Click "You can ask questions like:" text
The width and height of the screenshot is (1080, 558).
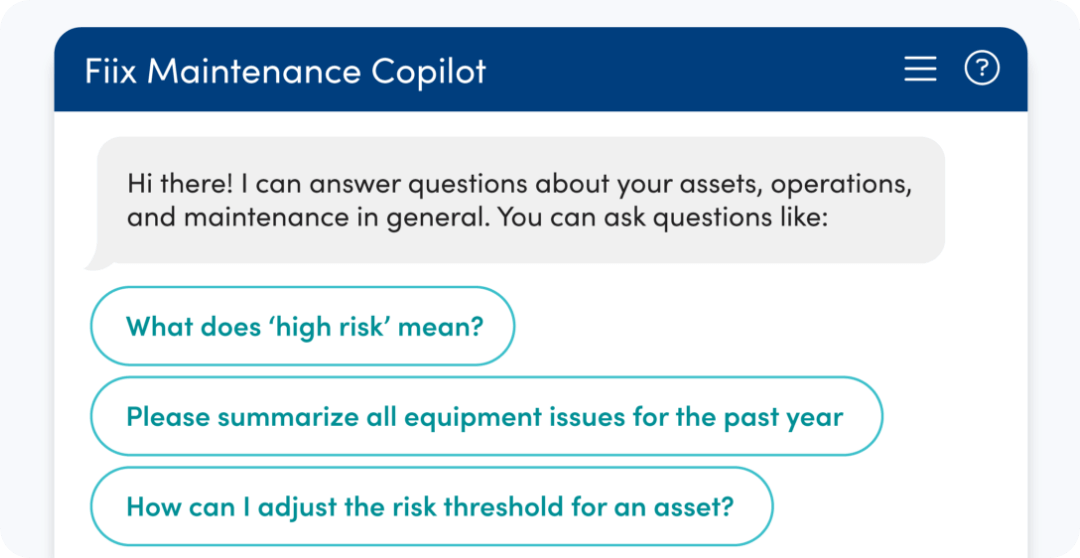click(663, 217)
